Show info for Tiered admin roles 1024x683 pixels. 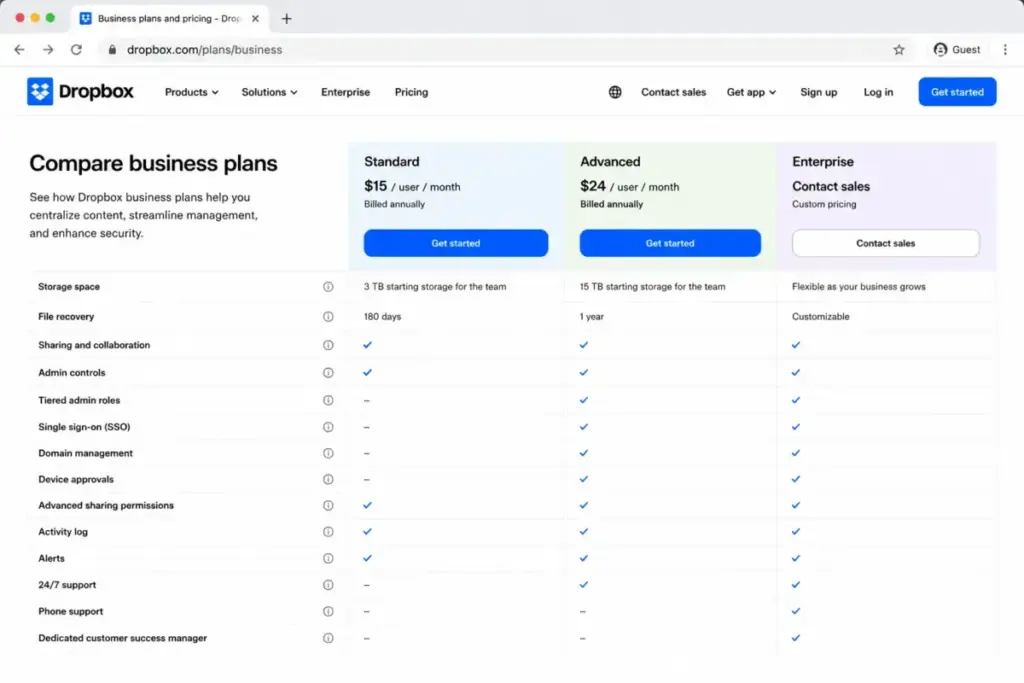click(x=328, y=400)
